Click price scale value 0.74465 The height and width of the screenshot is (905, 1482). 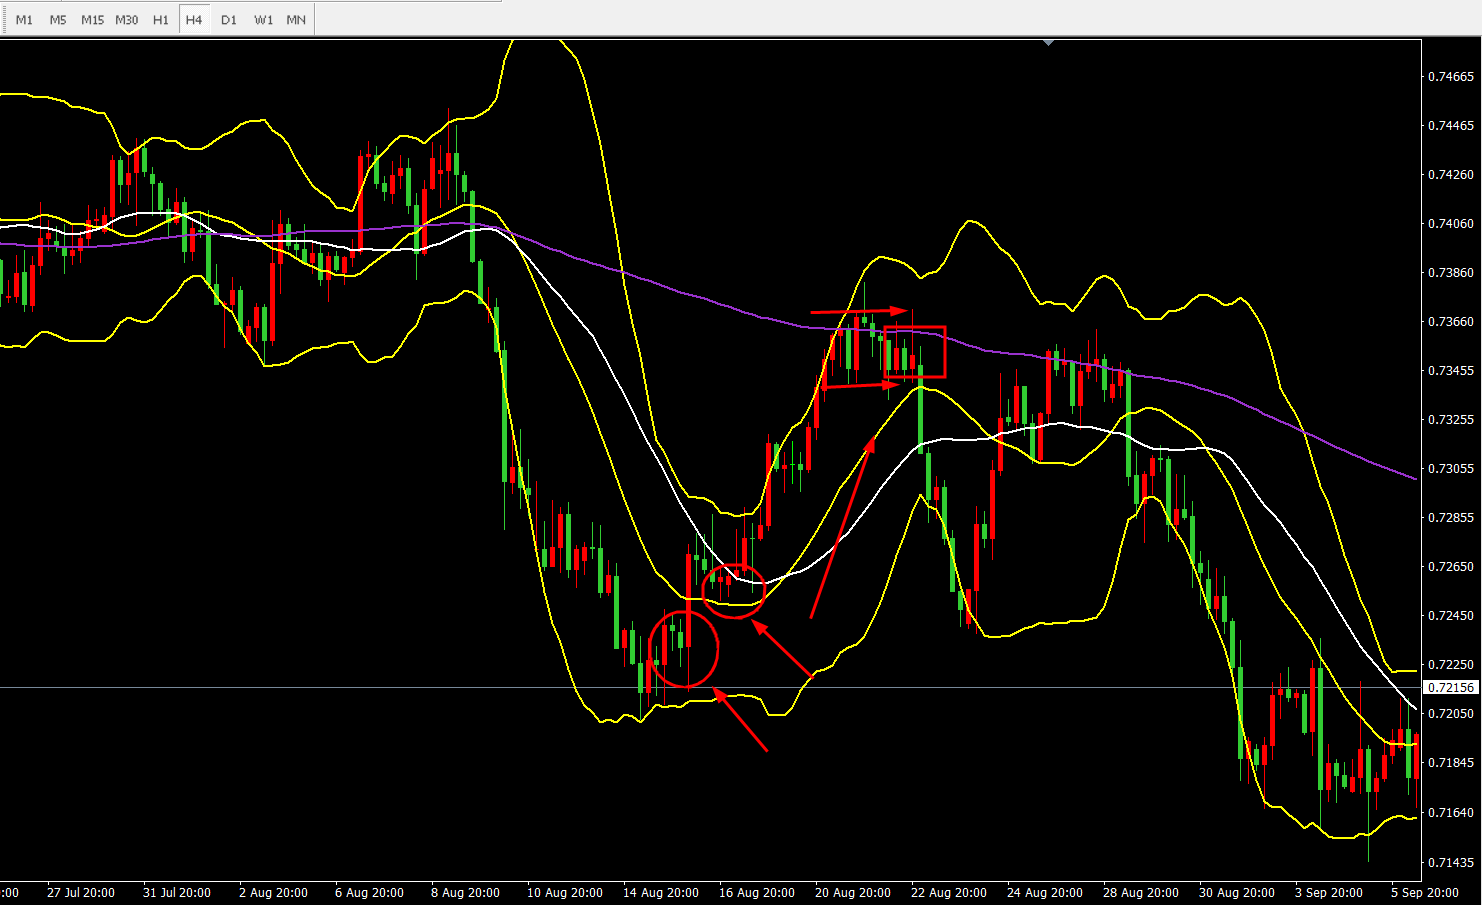(1450, 125)
